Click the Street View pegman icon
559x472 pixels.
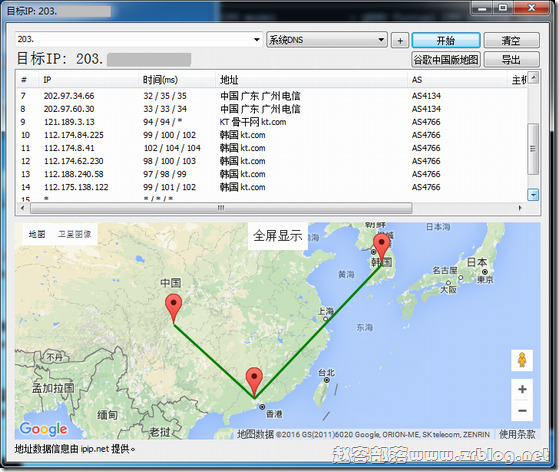[x=522, y=360]
